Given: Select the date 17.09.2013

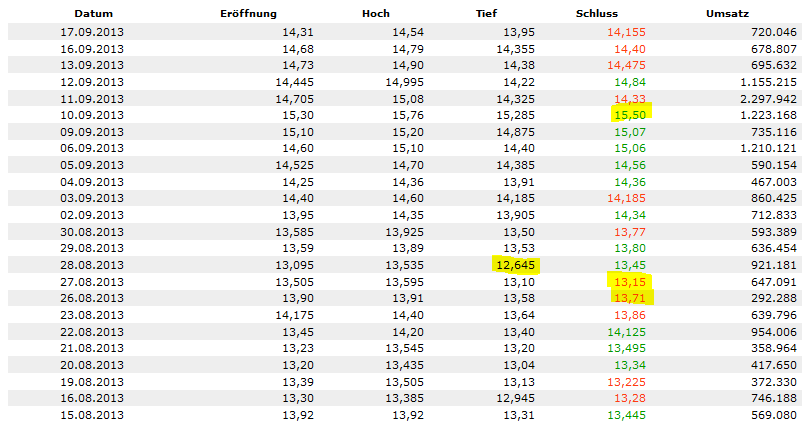Looking at the screenshot, I should (92, 32).
